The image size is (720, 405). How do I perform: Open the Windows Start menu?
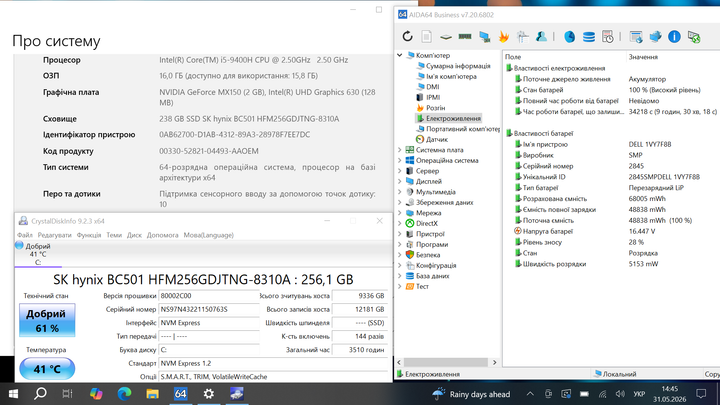click(13, 394)
